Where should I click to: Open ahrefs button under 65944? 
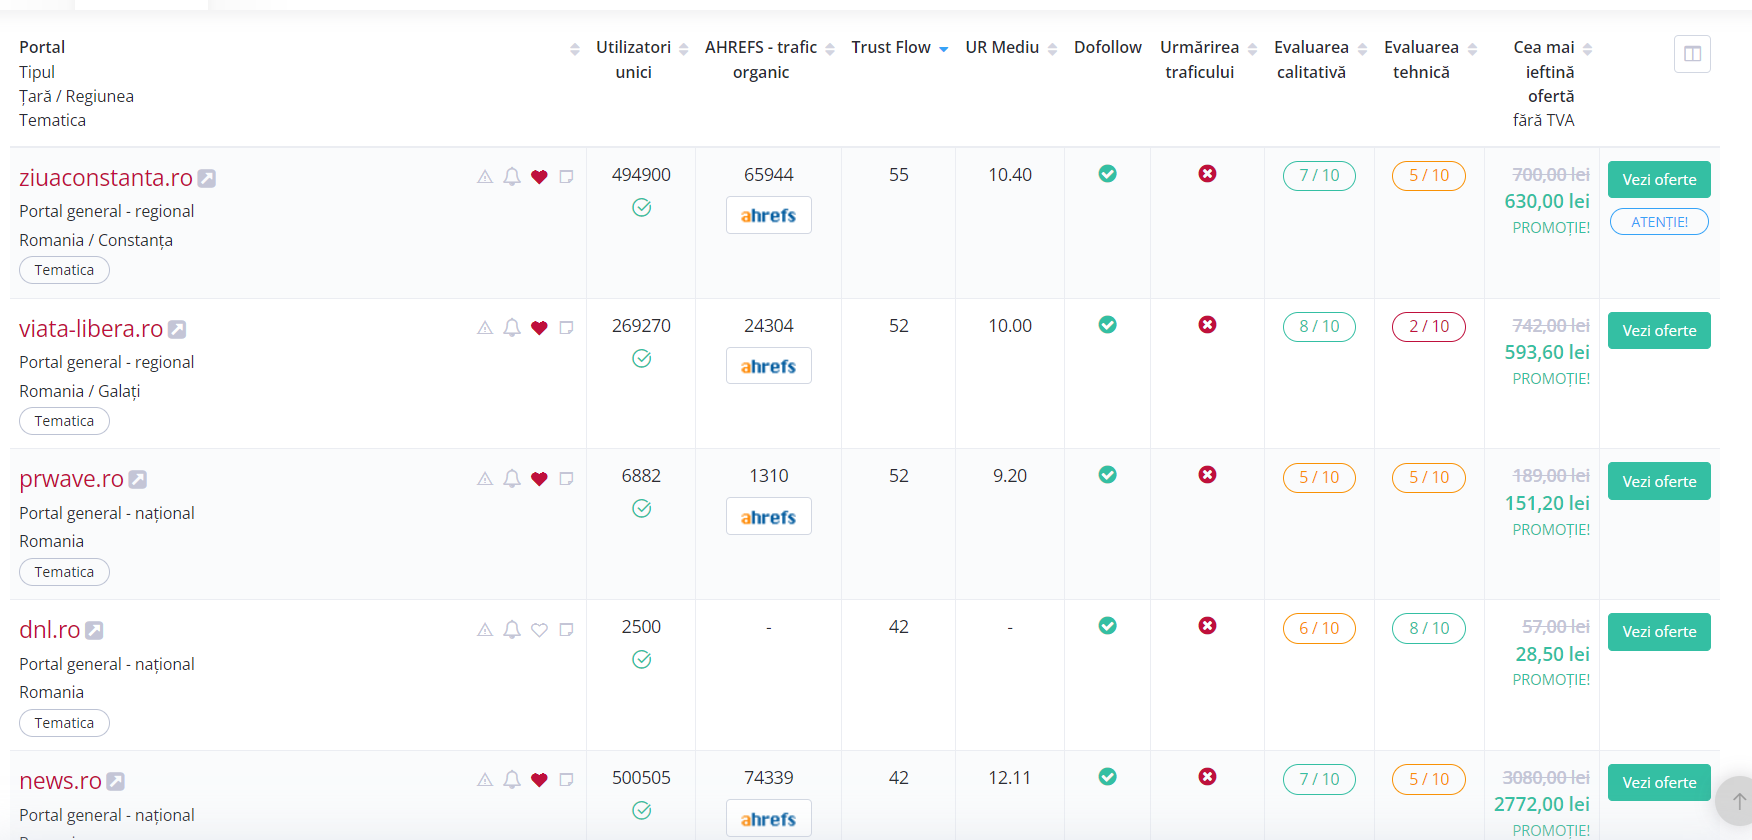point(768,215)
